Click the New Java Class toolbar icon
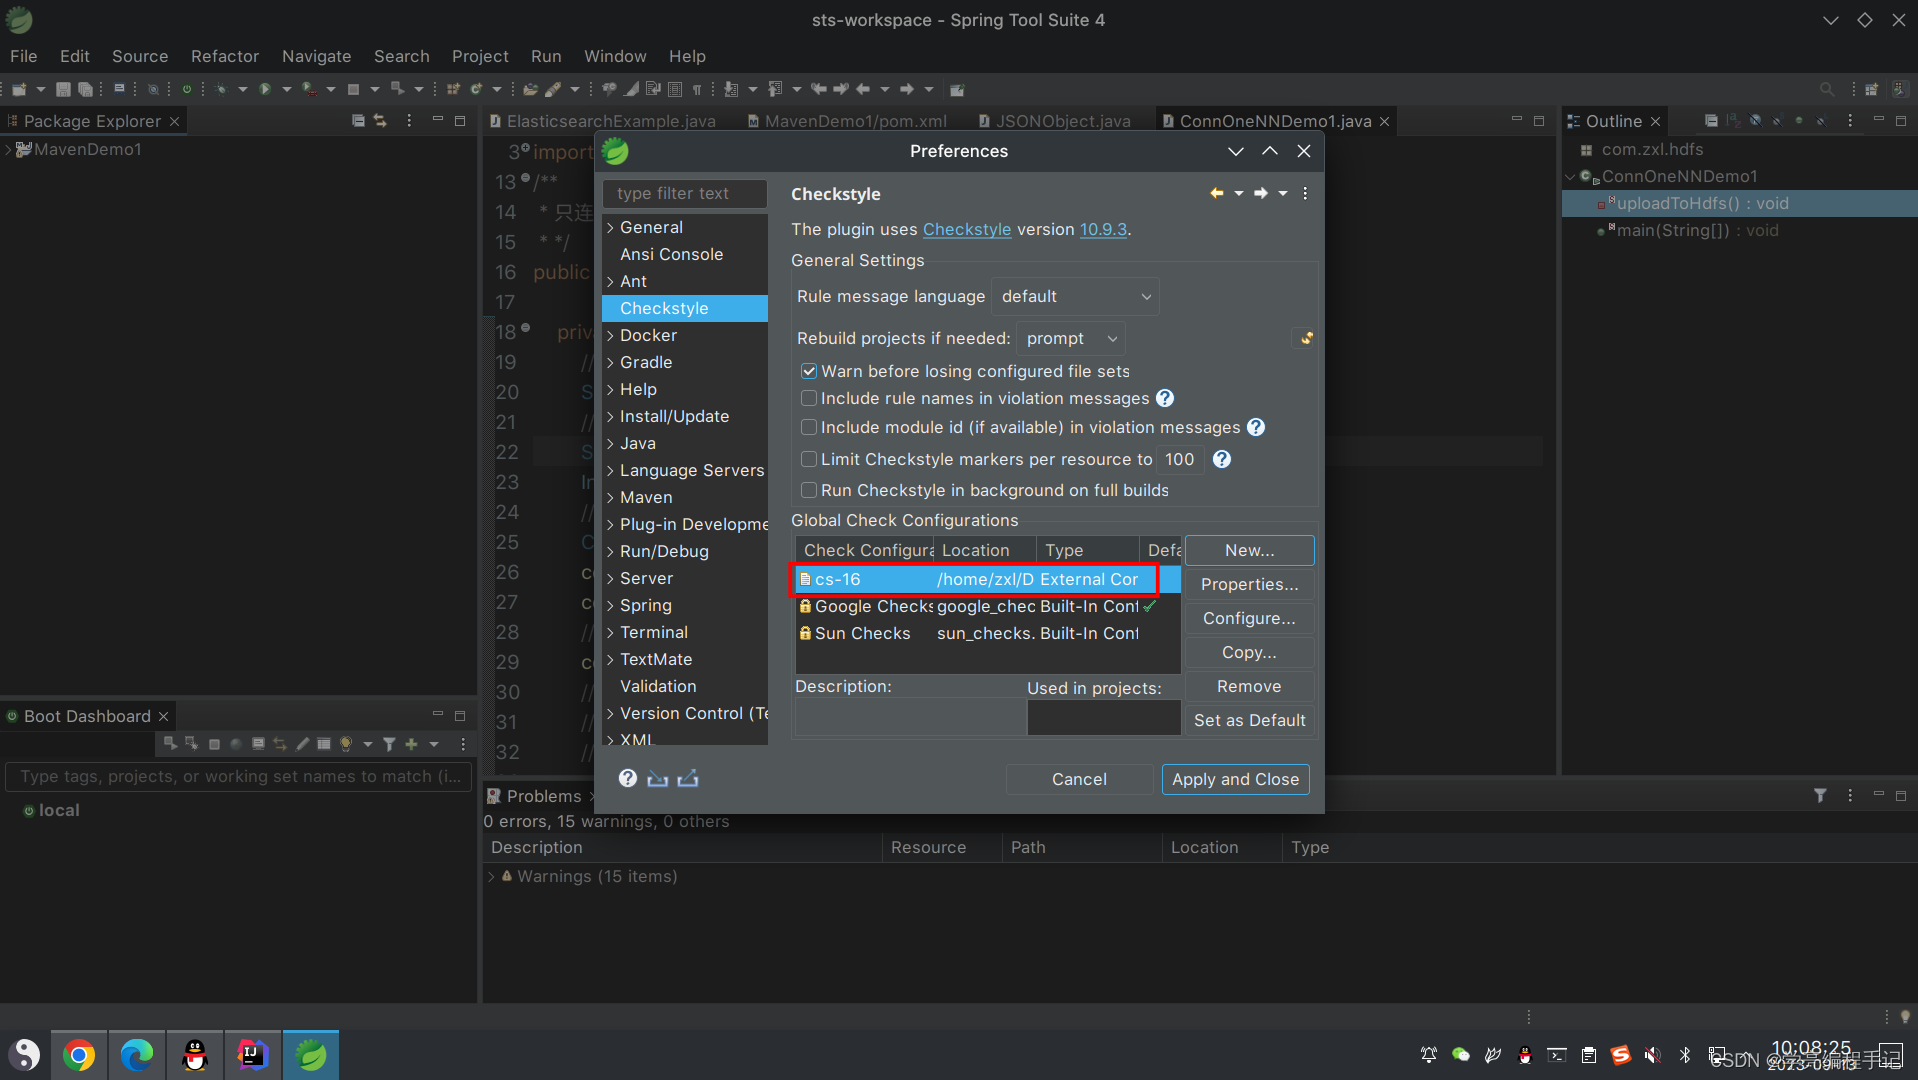 [x=477, y=89]
